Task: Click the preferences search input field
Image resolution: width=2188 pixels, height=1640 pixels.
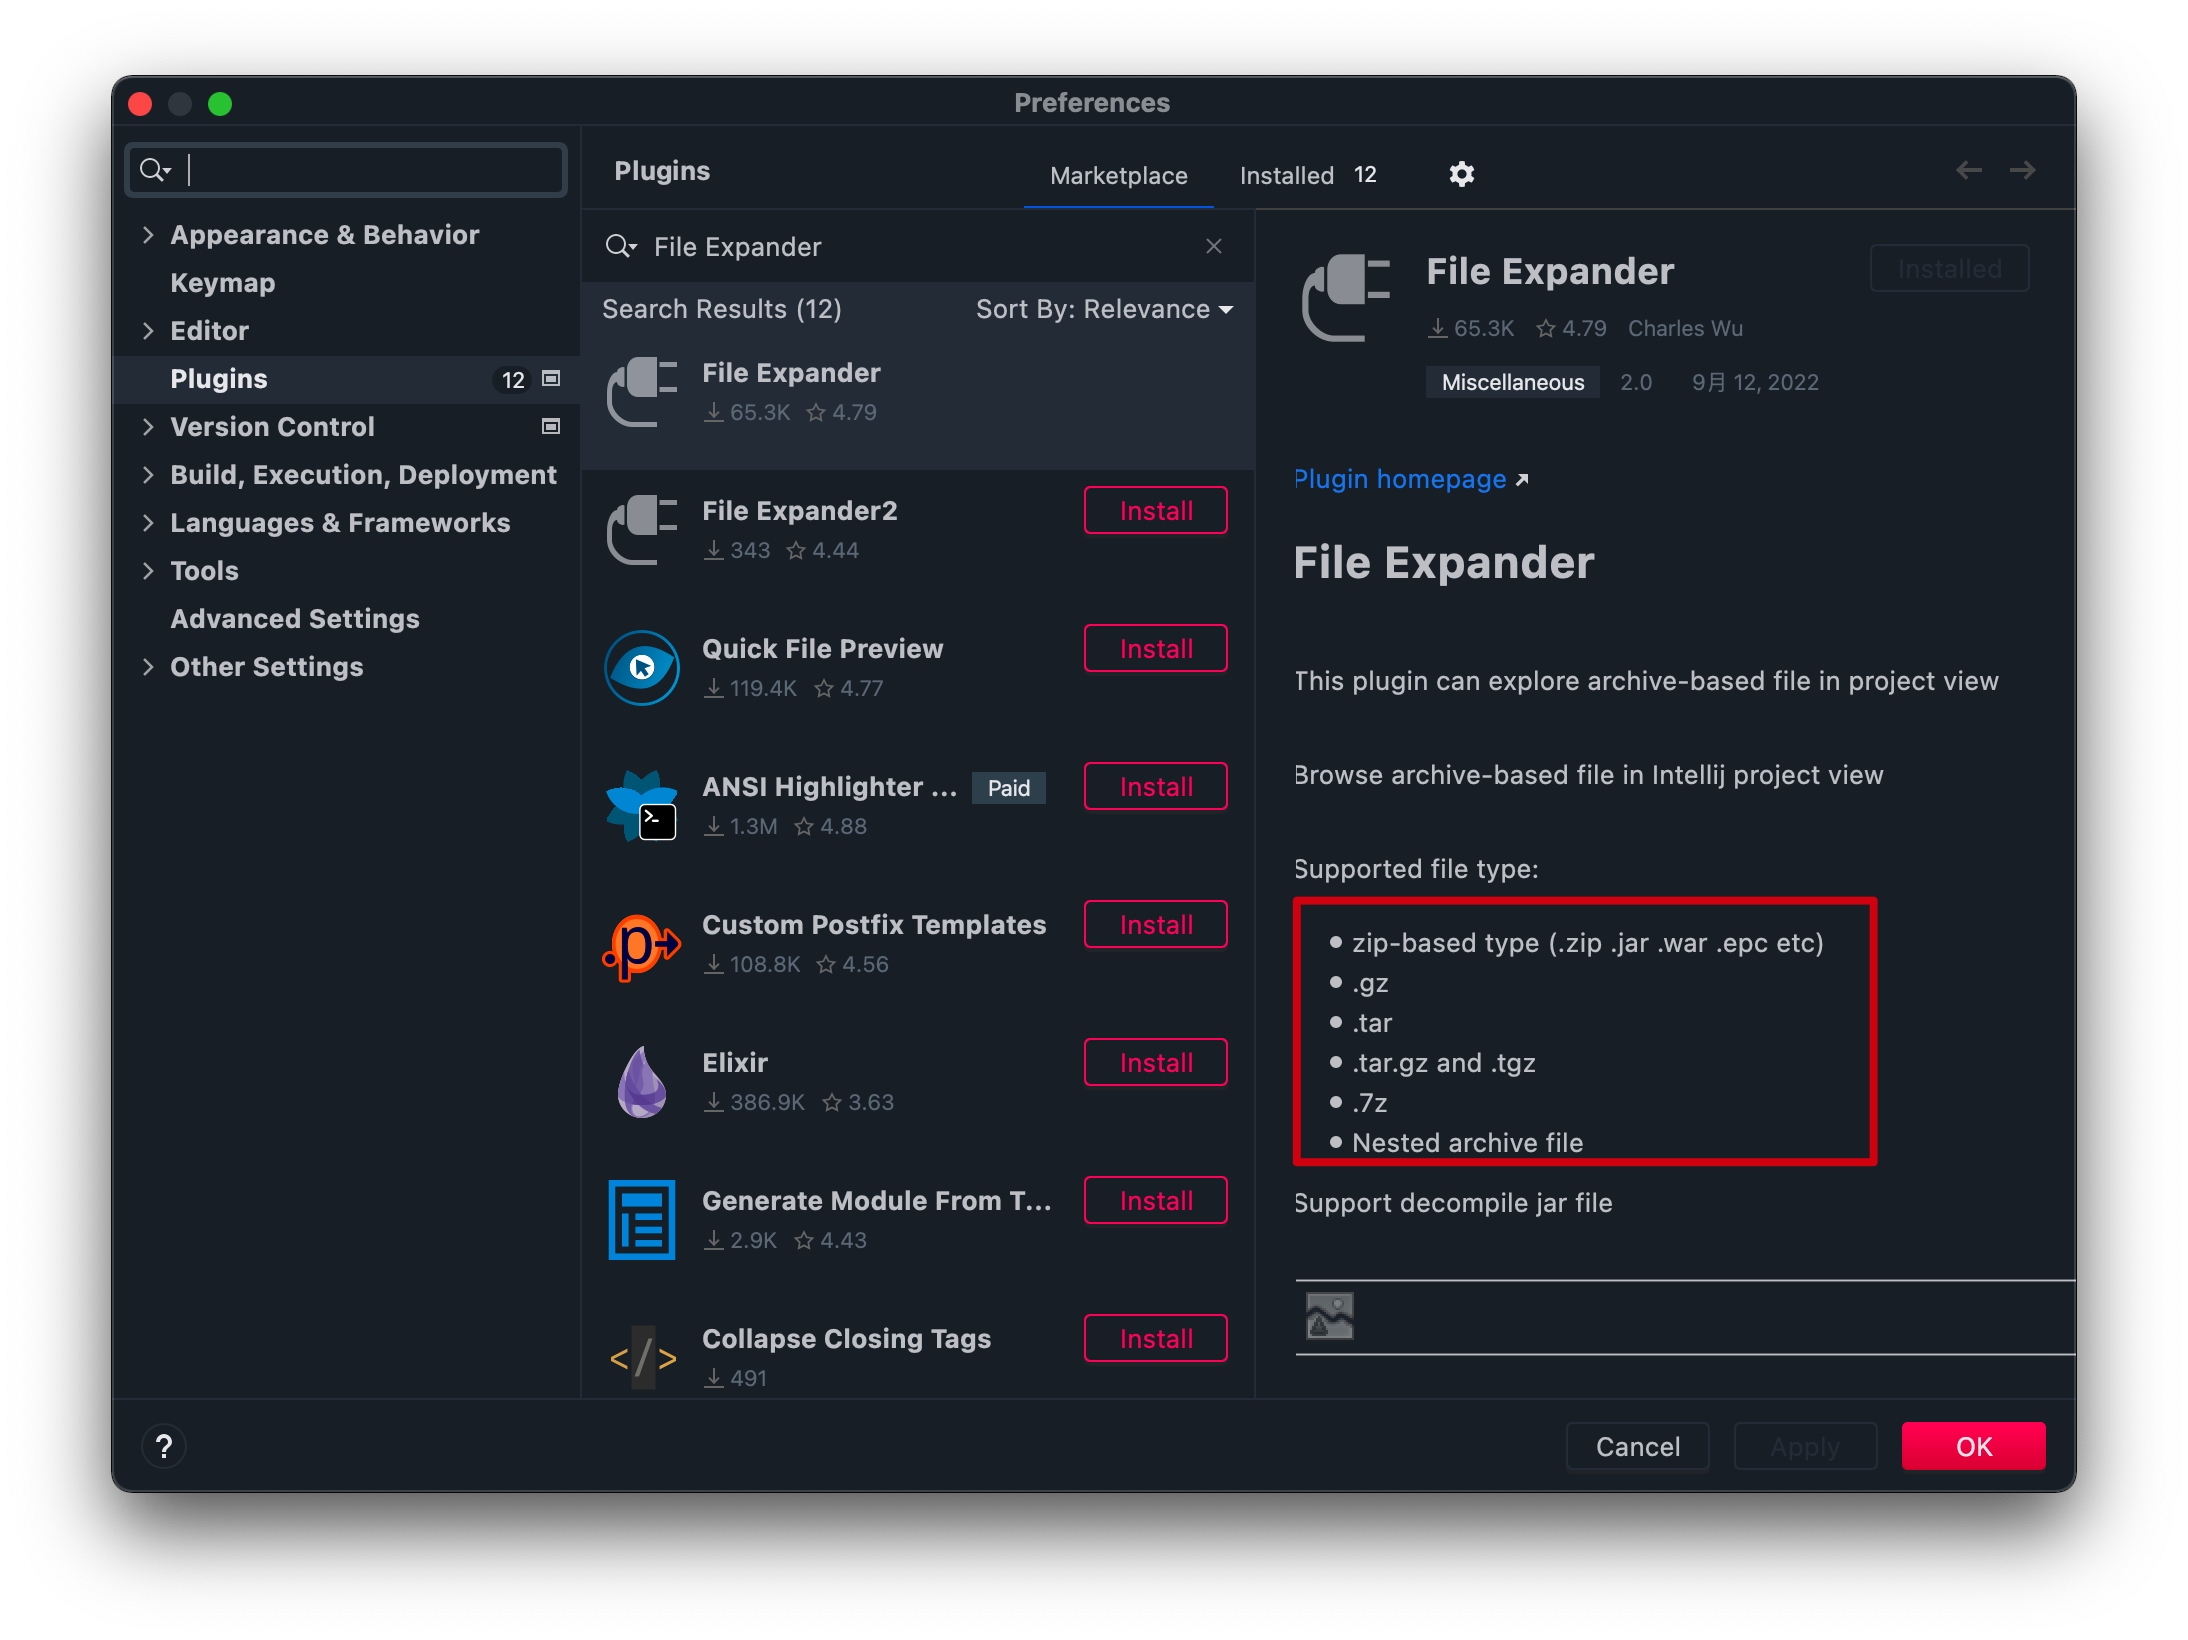Action: (370, 170)
